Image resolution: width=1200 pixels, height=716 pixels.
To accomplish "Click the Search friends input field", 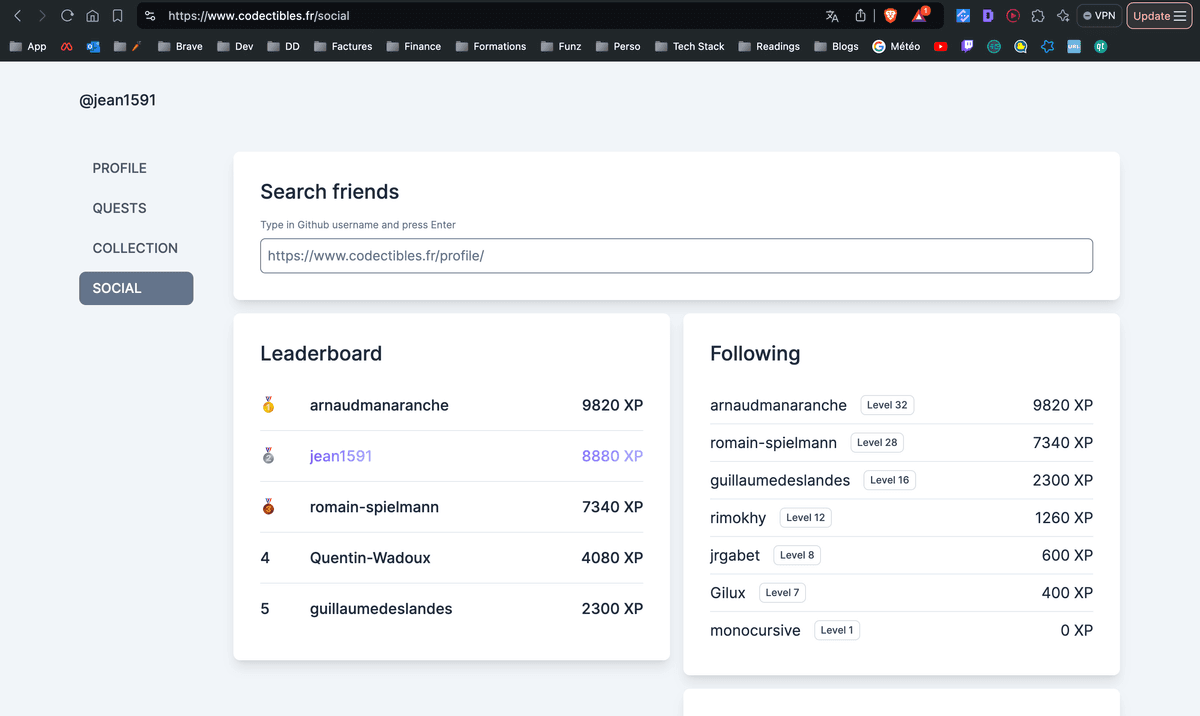I will [x=676, y=256].
